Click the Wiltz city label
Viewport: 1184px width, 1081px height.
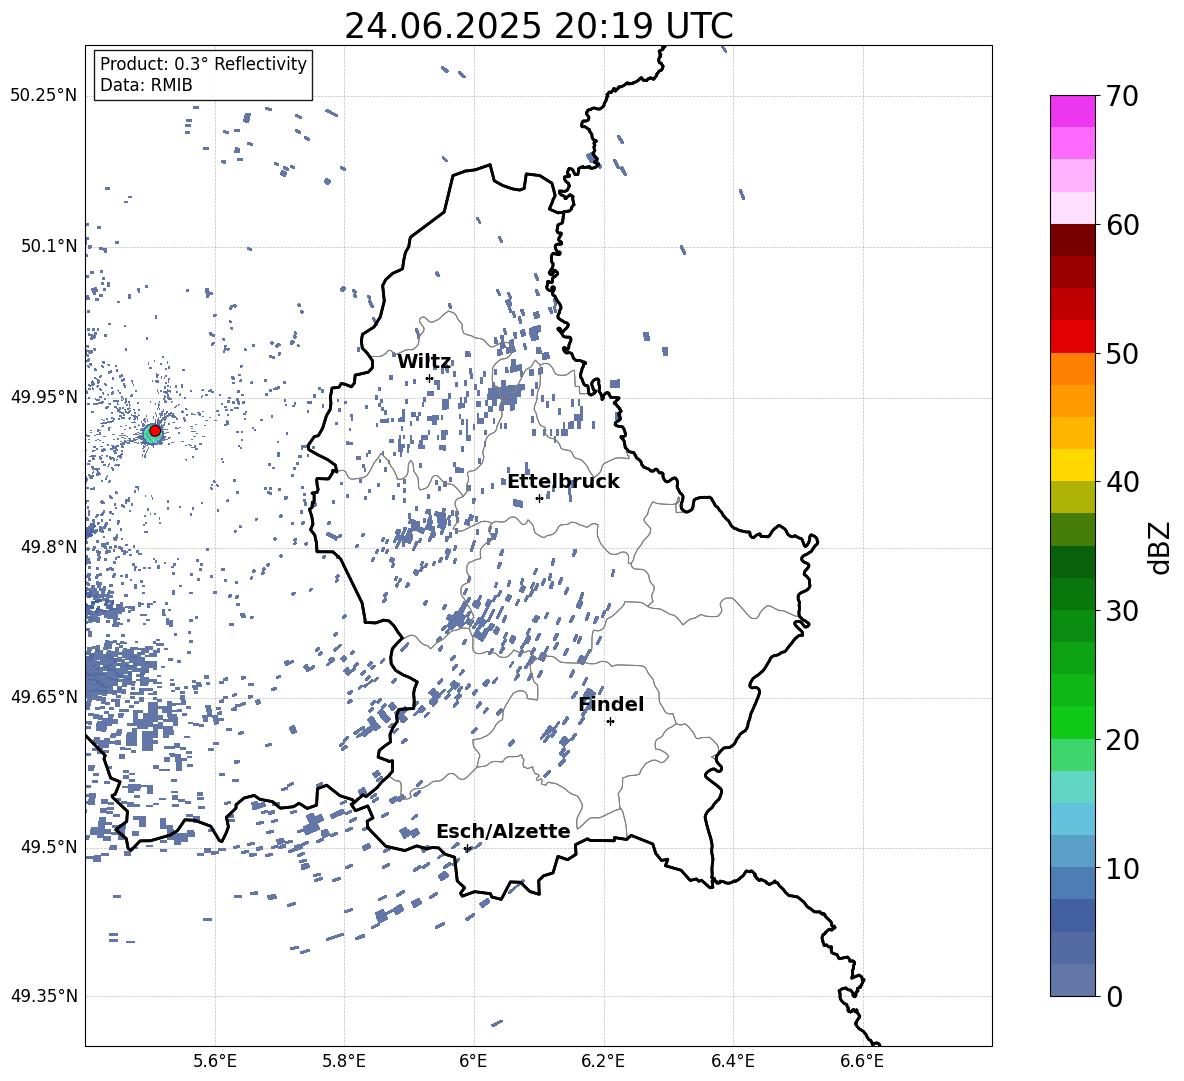pyautogui.click(x=424, y=362)
